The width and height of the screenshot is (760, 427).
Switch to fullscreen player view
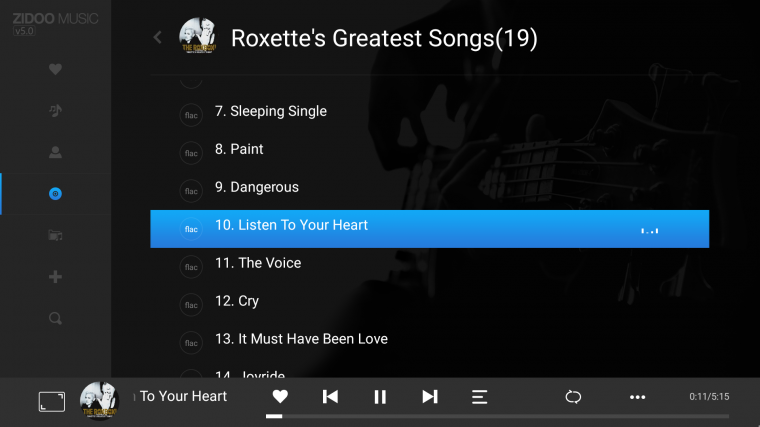[x=52, y=402]
